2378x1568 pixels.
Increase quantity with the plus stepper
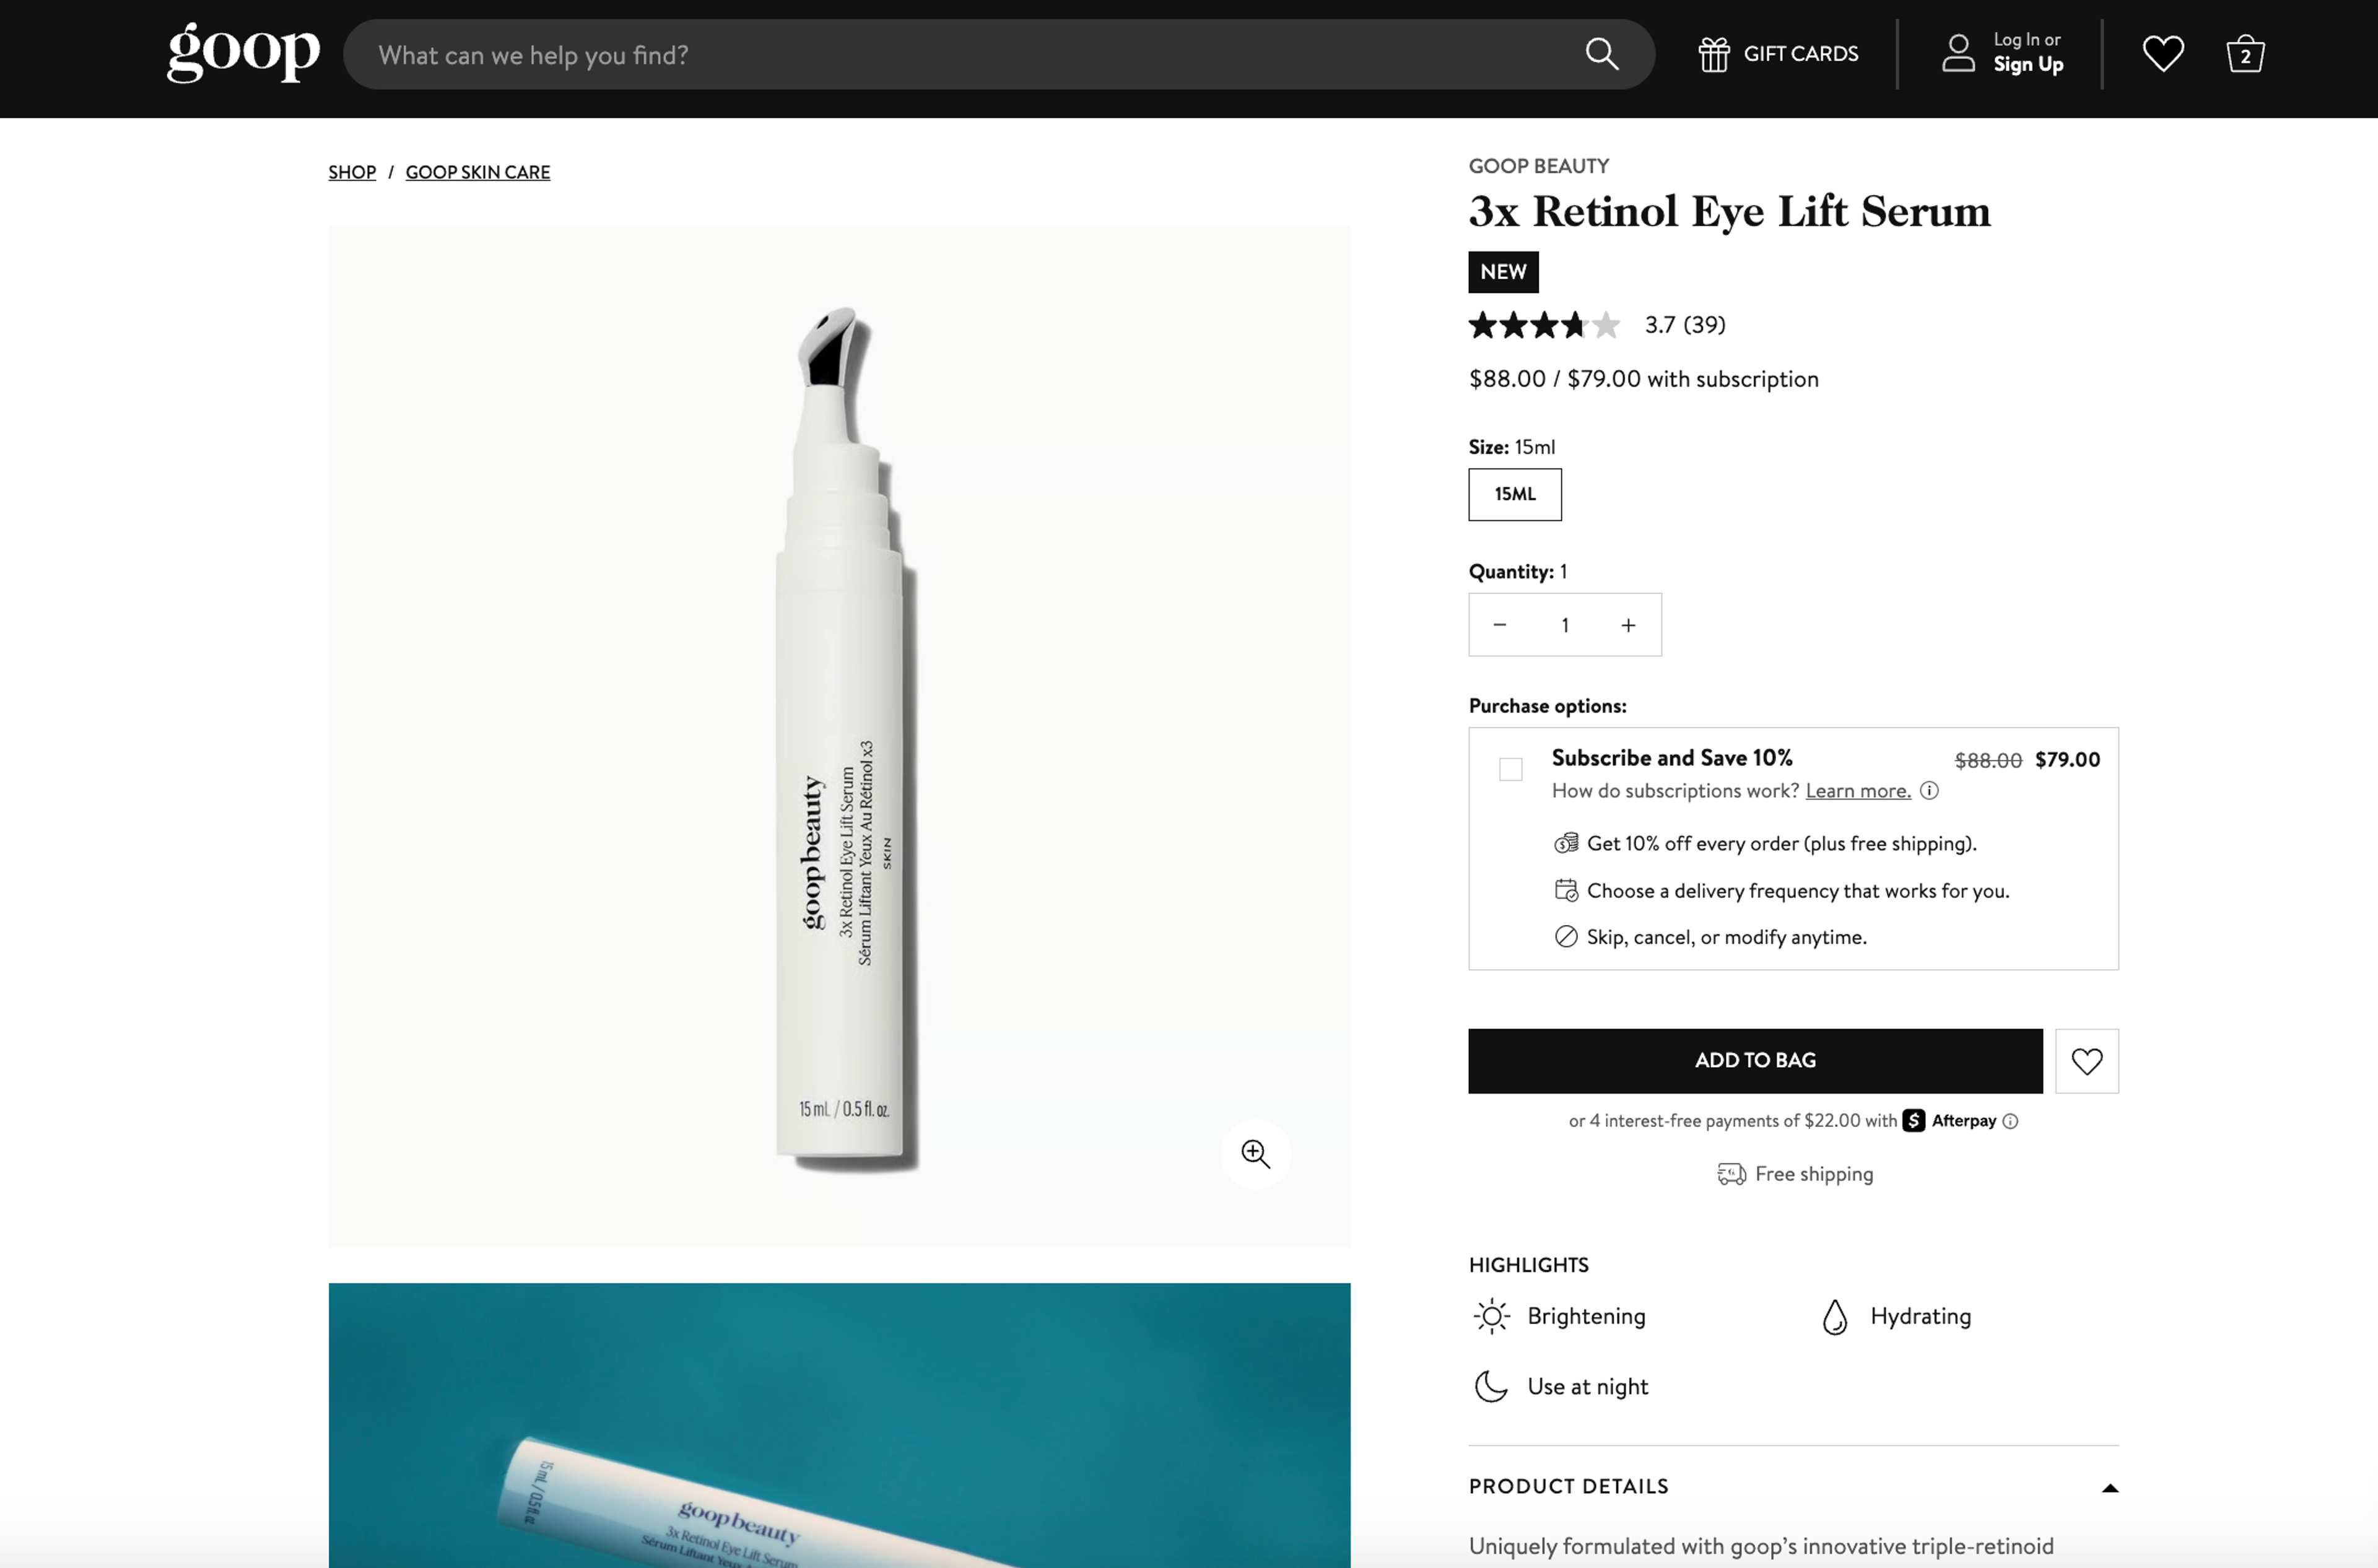tap(1628, 624)
